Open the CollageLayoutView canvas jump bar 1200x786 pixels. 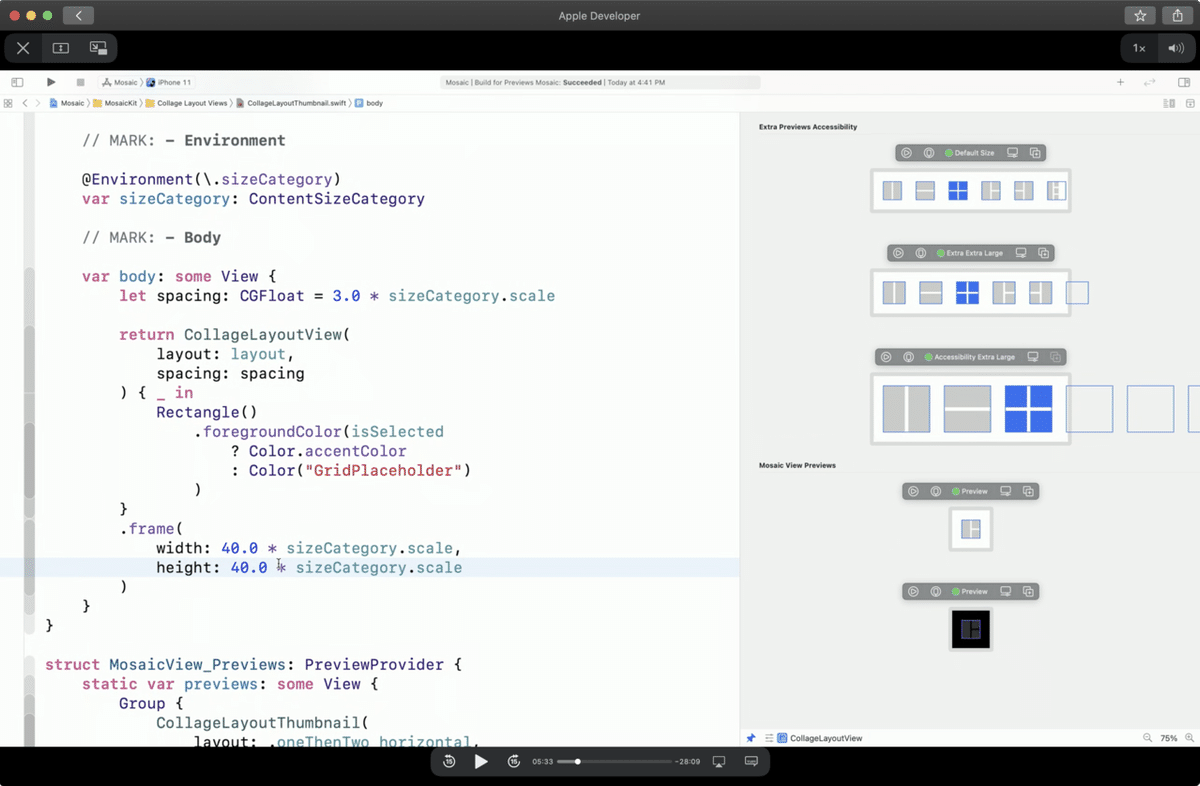(820, 738)
